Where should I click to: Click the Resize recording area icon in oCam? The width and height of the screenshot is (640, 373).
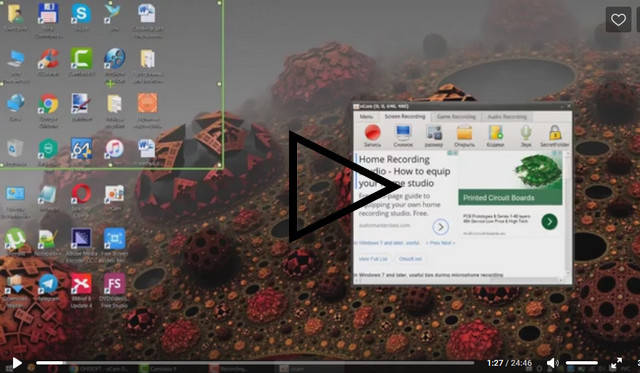click(433, 133)
